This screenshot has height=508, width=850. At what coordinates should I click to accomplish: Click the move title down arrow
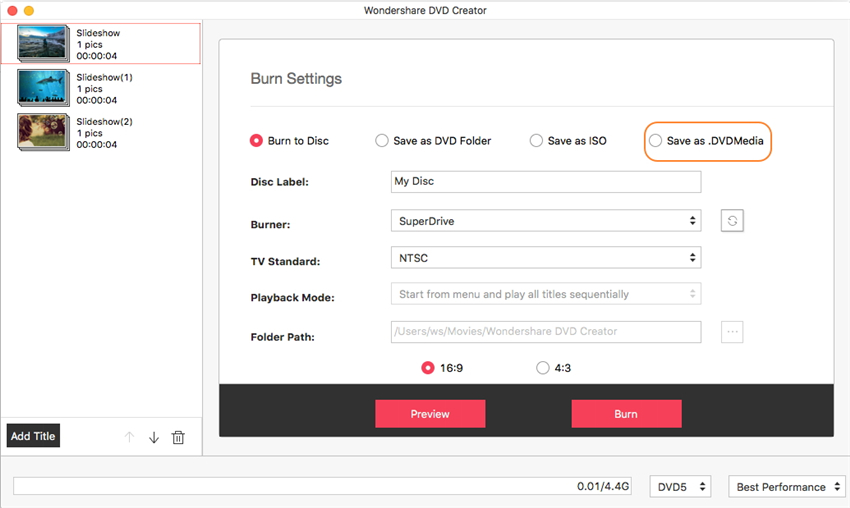click(x=154, y=437)
